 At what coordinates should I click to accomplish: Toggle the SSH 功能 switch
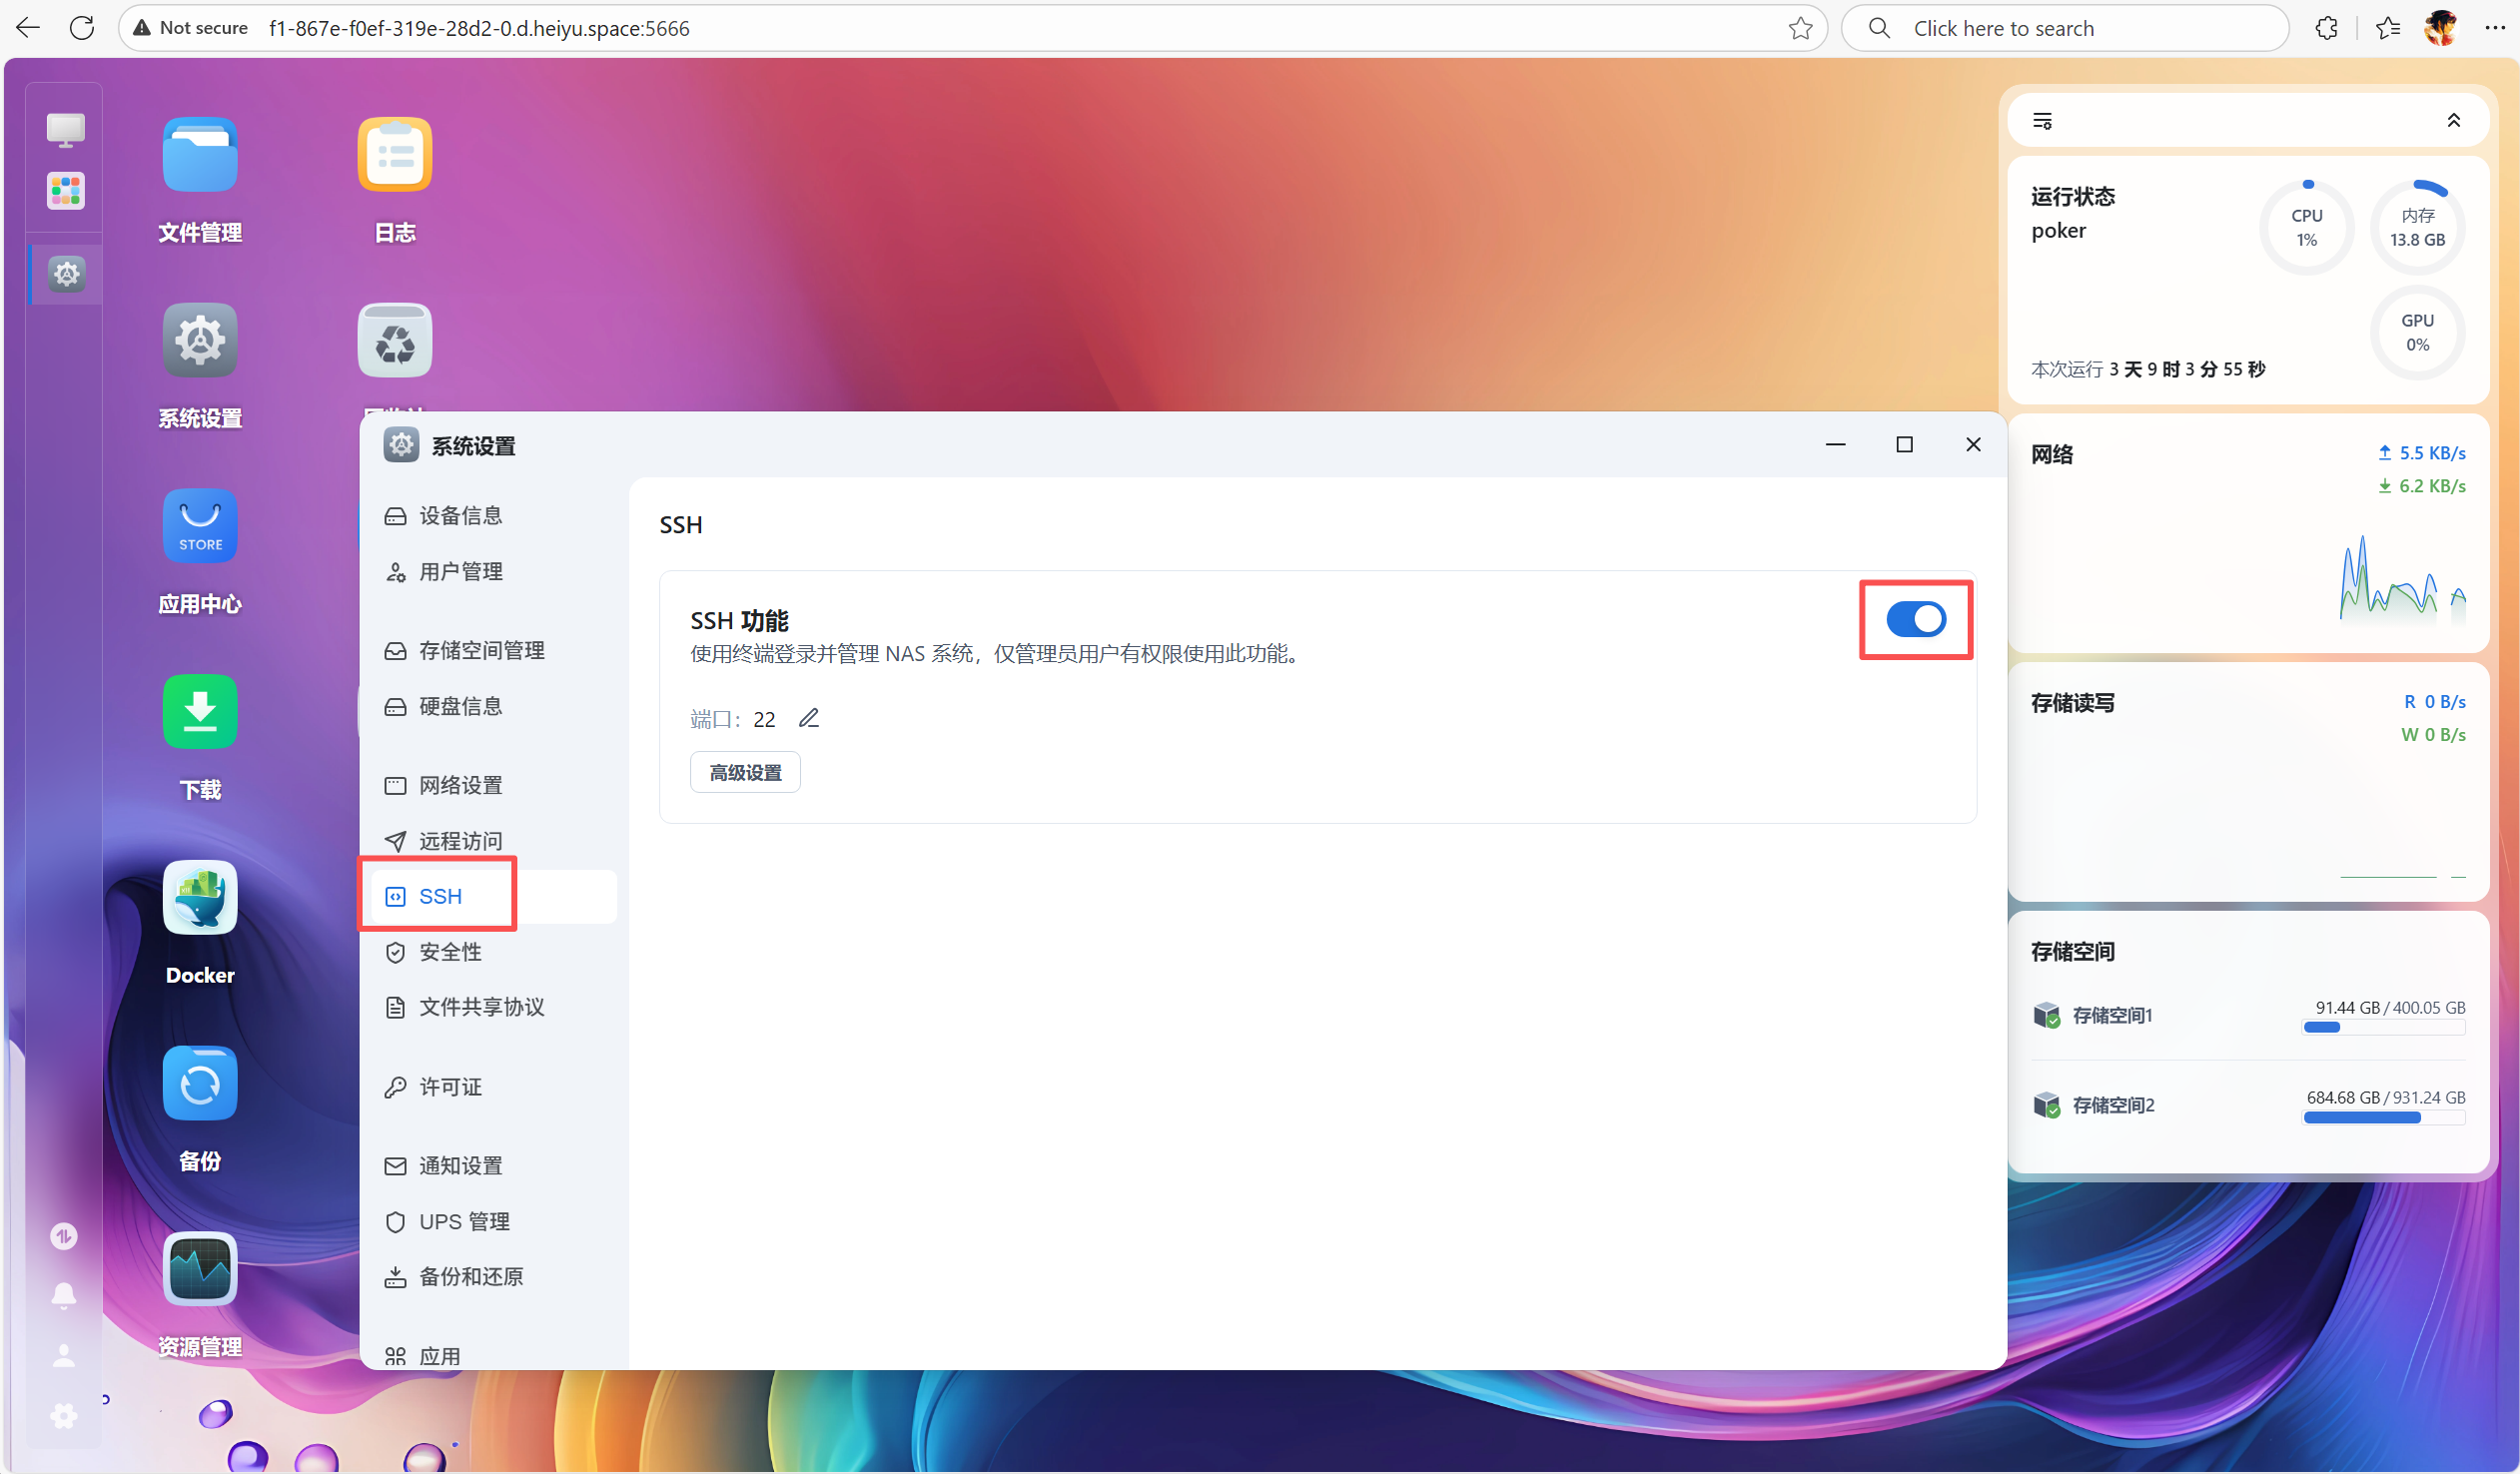pyautogui.click(x=1916, y=619)
